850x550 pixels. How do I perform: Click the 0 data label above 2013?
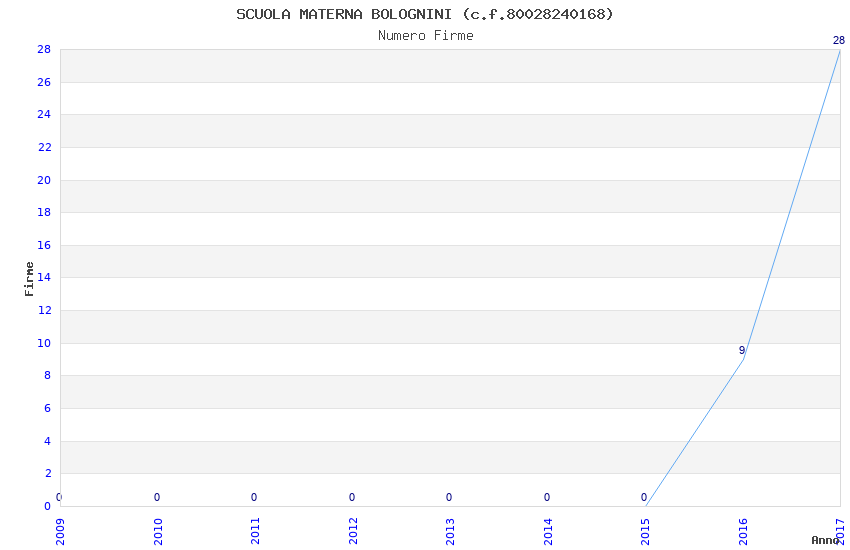point(449,497)
